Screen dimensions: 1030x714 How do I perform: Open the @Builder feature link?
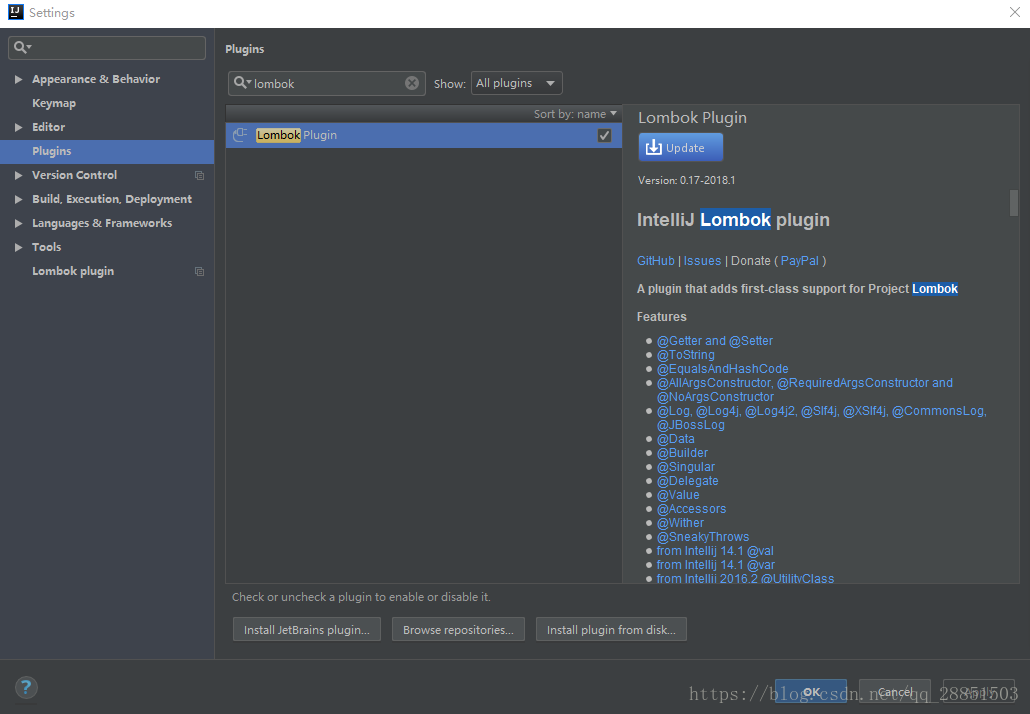point(682,453)
